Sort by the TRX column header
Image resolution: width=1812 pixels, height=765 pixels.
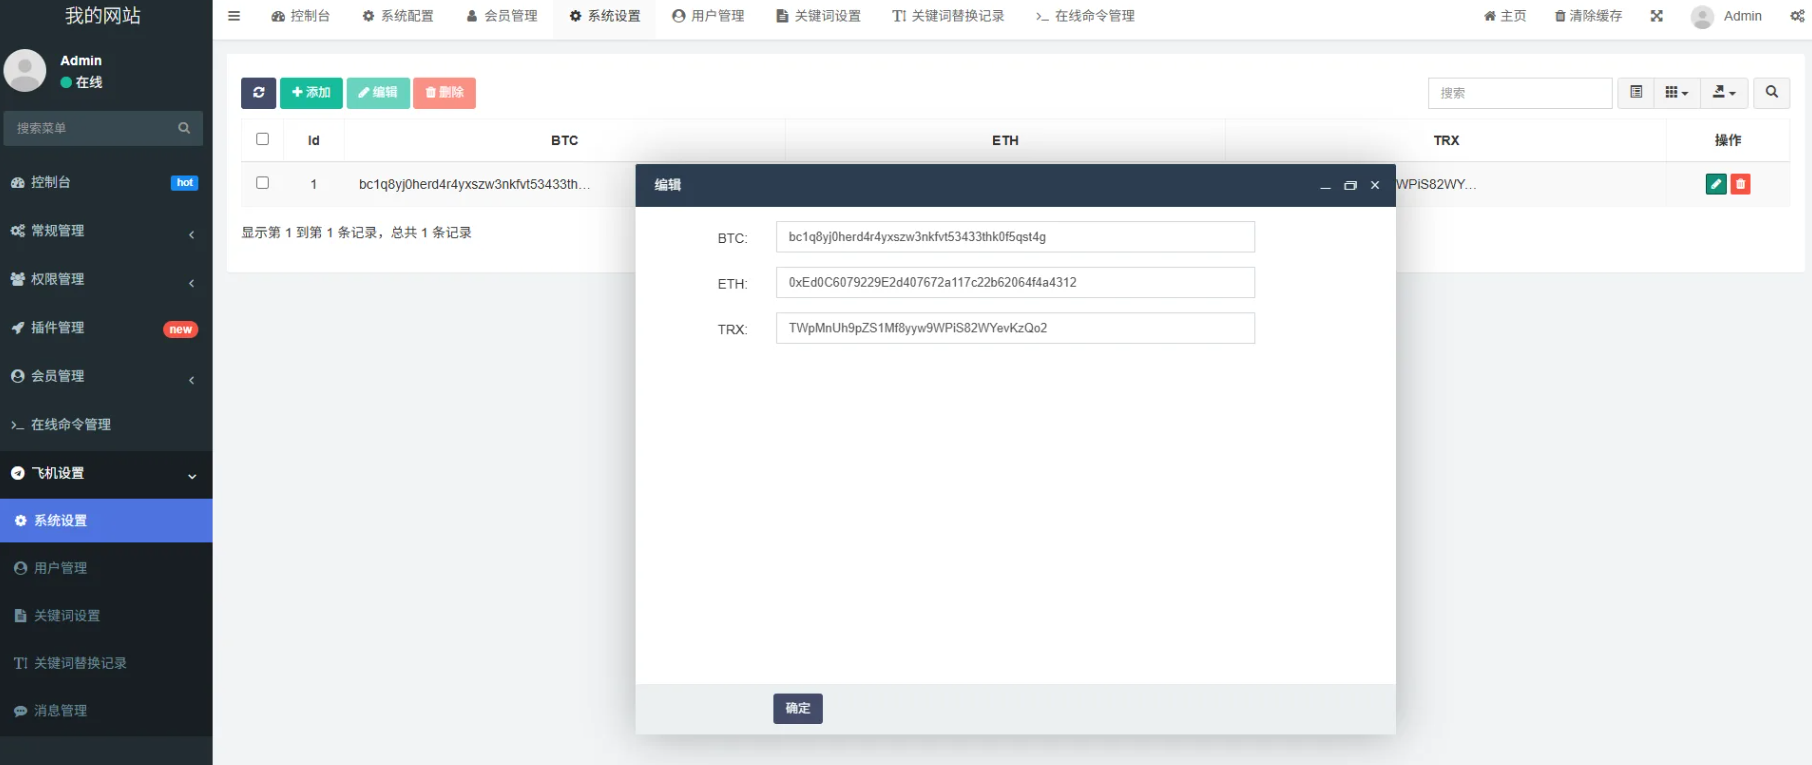[1446, 141]
